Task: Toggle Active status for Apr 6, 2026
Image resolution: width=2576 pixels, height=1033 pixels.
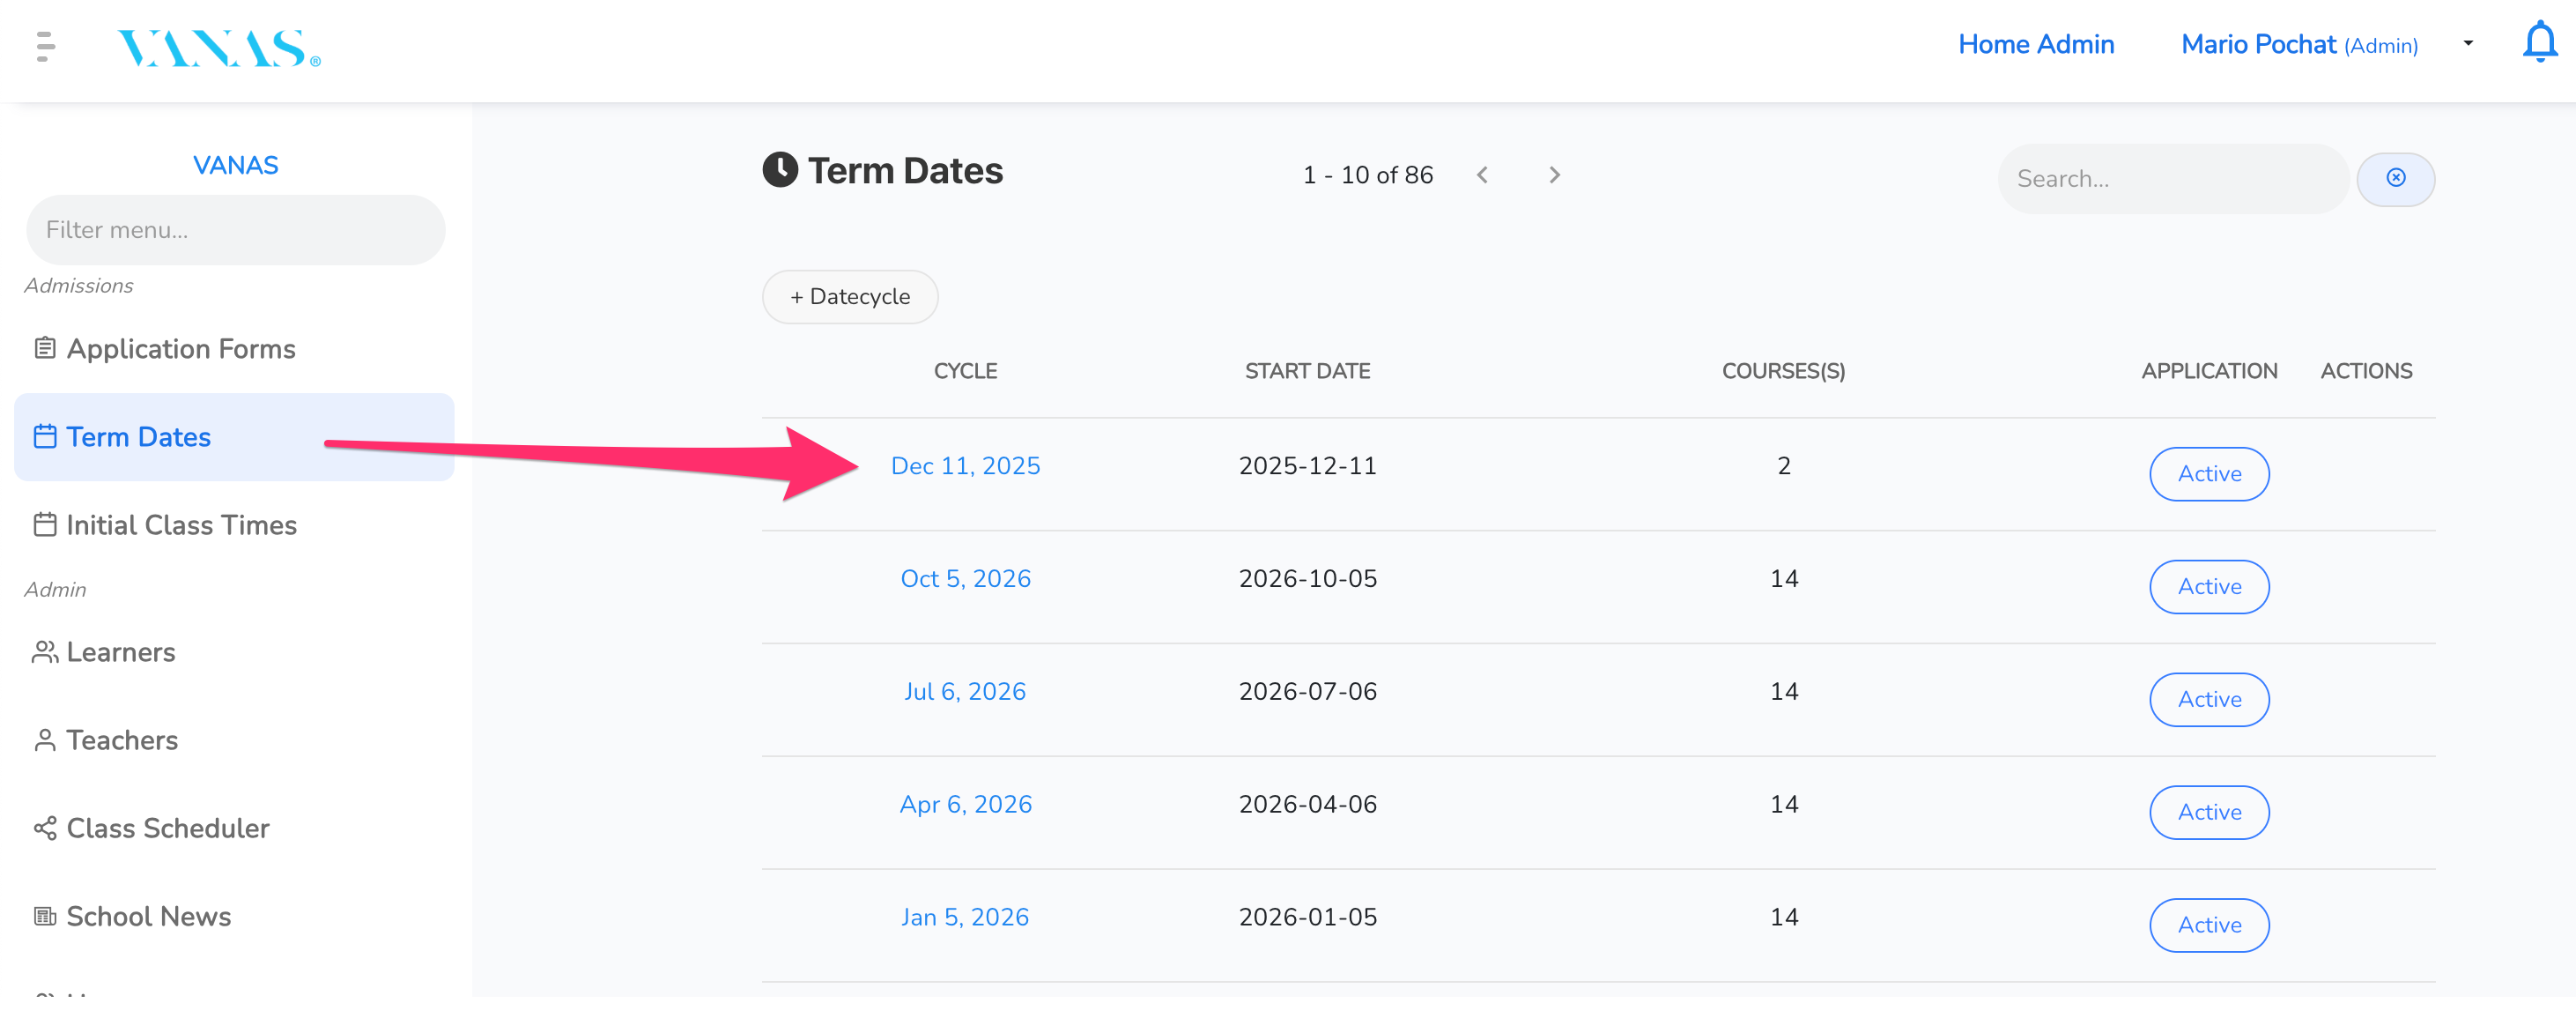Action: pyautogui.click(x=2208, y=812)
